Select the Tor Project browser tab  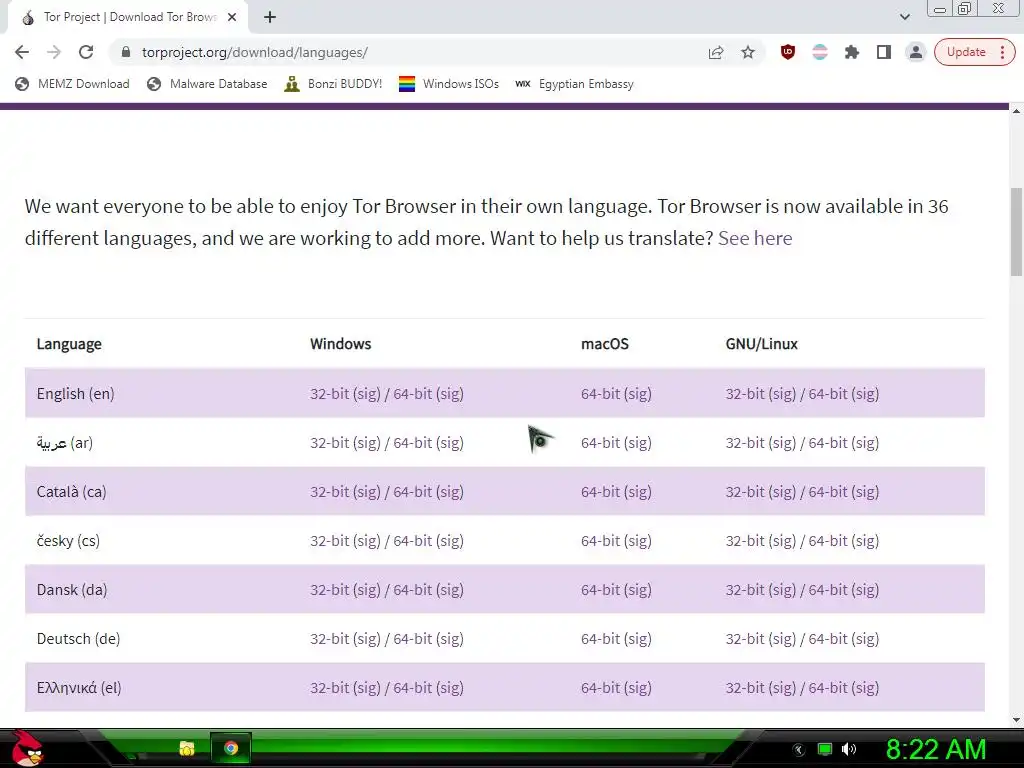pos(128,17)
